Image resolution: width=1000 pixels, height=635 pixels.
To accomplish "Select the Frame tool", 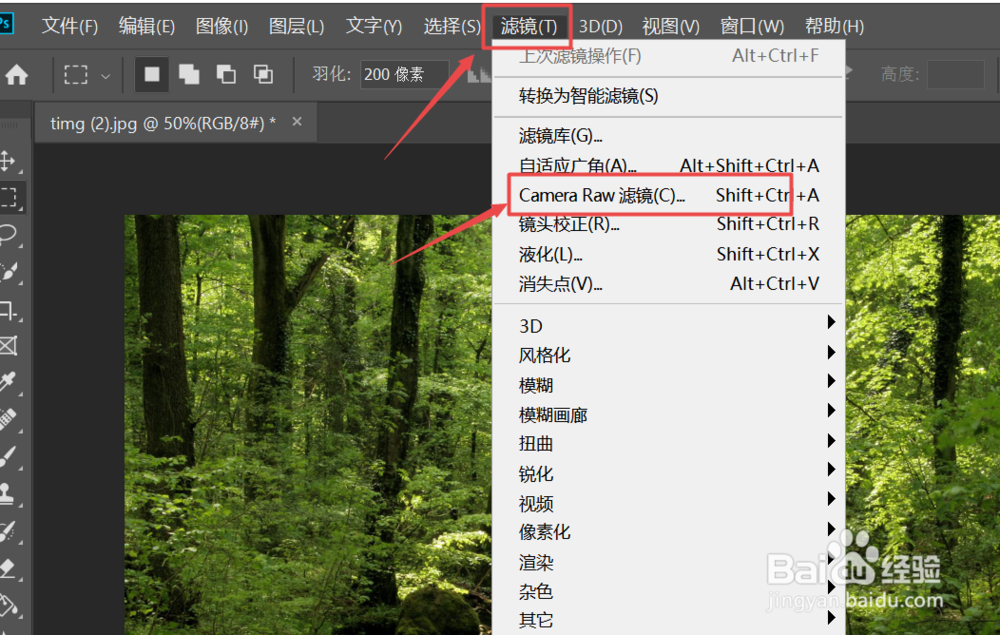I will point(8,346).
